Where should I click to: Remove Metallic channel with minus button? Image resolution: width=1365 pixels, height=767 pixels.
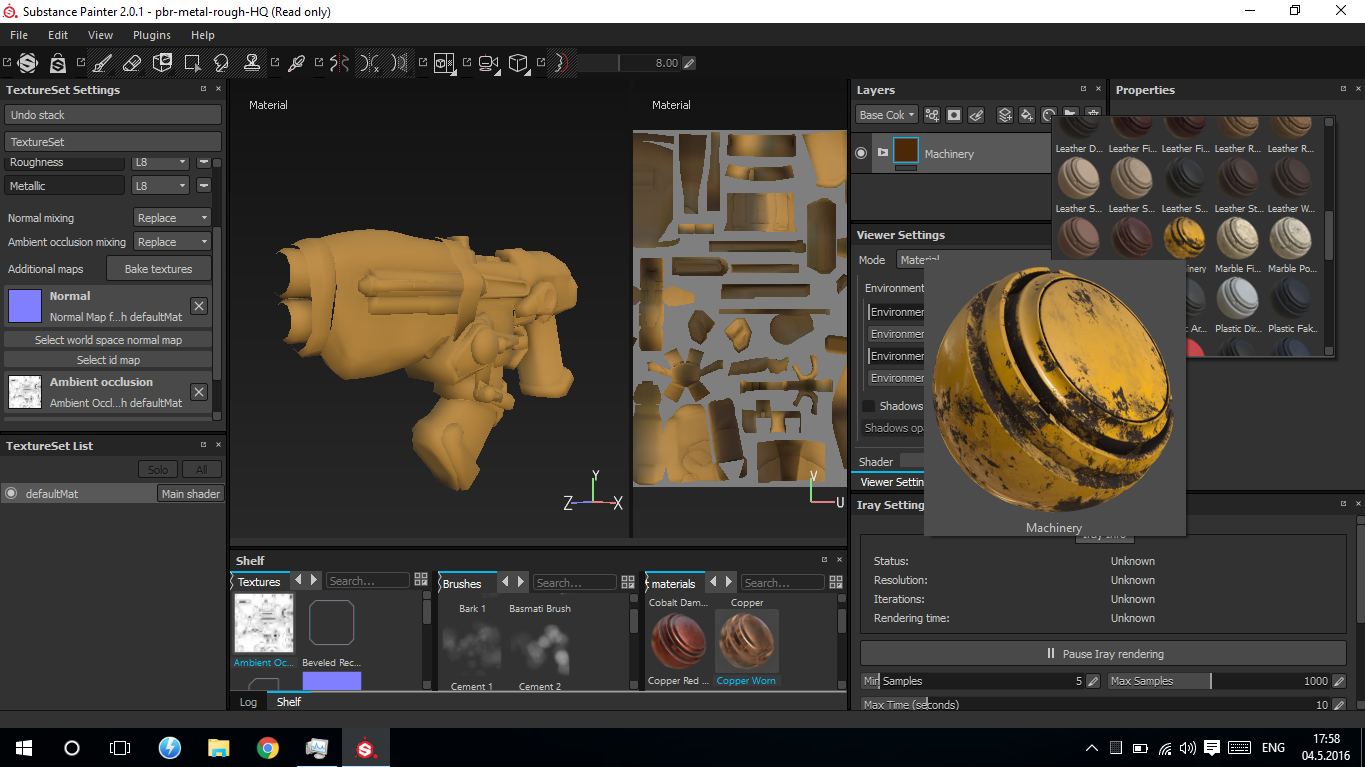(203, 185)
